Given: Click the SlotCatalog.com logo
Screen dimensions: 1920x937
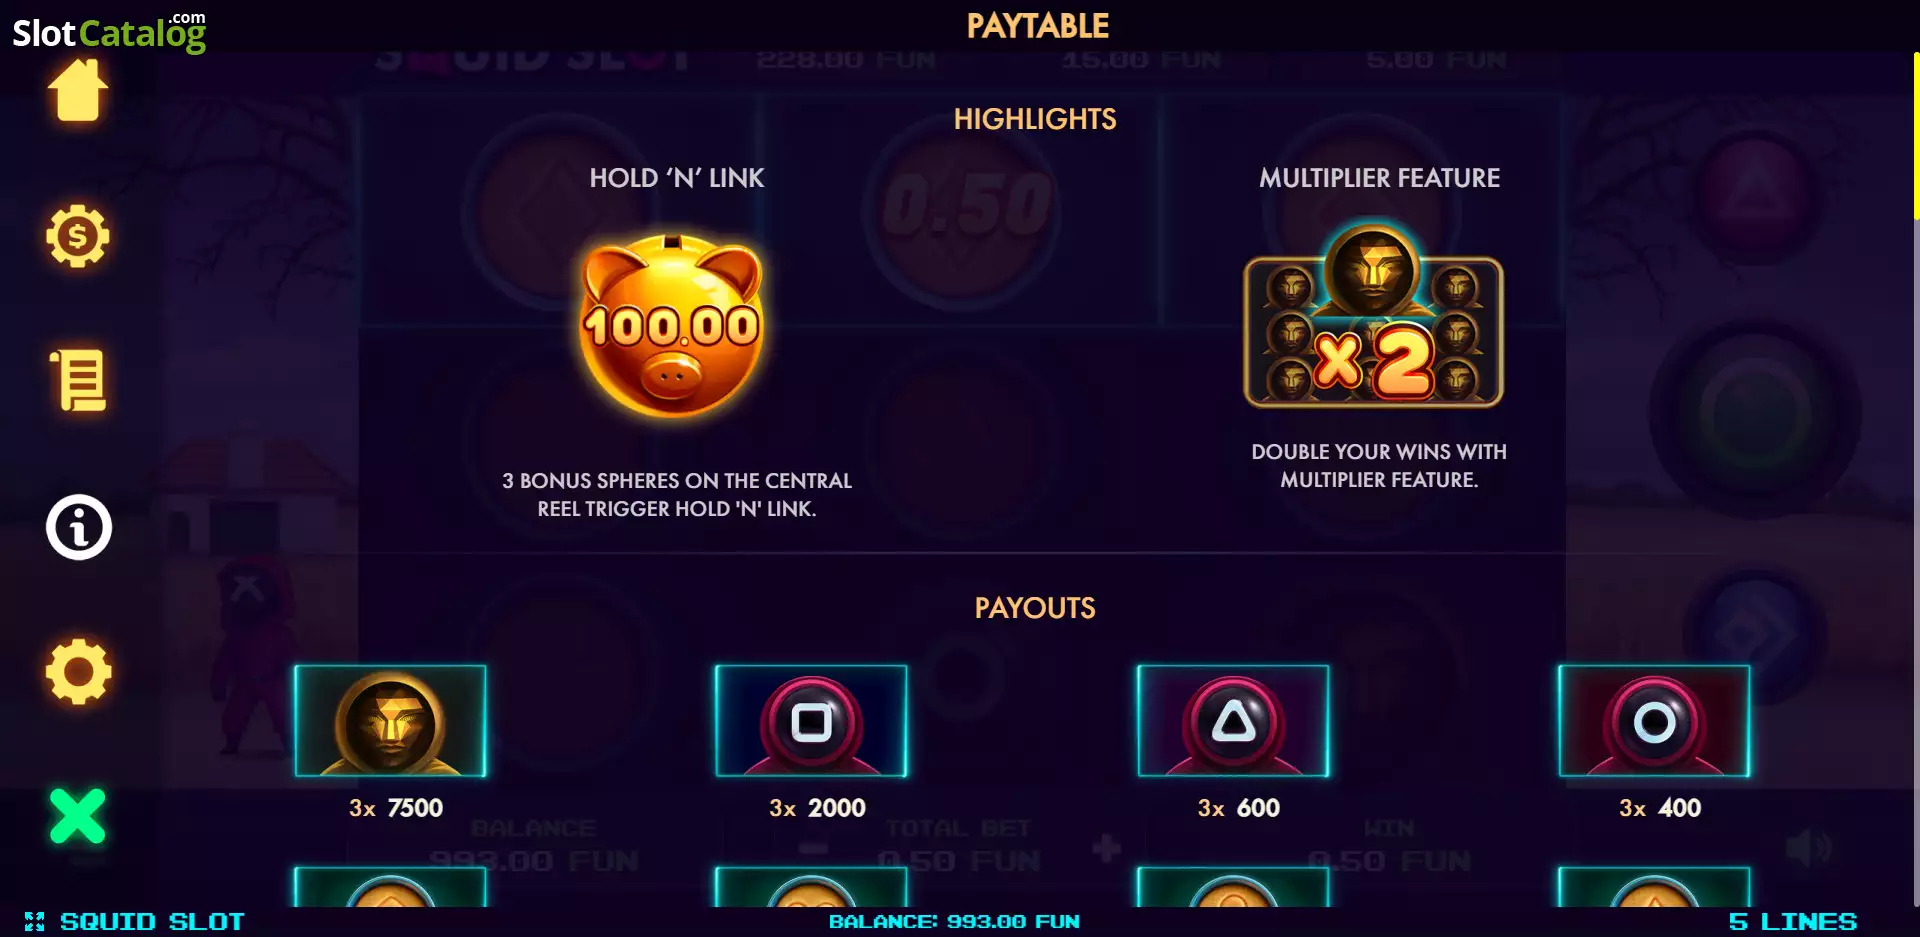Looking at the screenshot, I should click(x=109, y=31).
